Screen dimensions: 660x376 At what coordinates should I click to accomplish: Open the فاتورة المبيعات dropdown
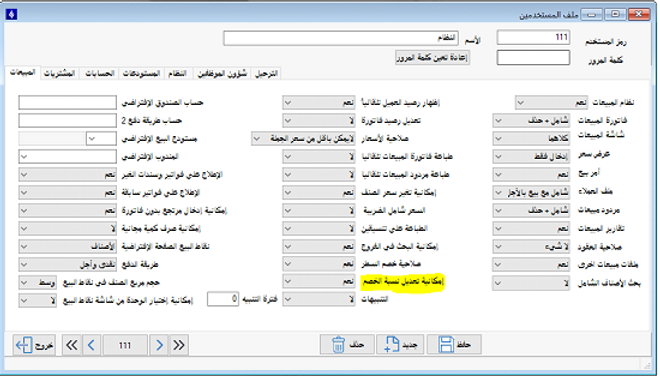[x=531, y=120]
